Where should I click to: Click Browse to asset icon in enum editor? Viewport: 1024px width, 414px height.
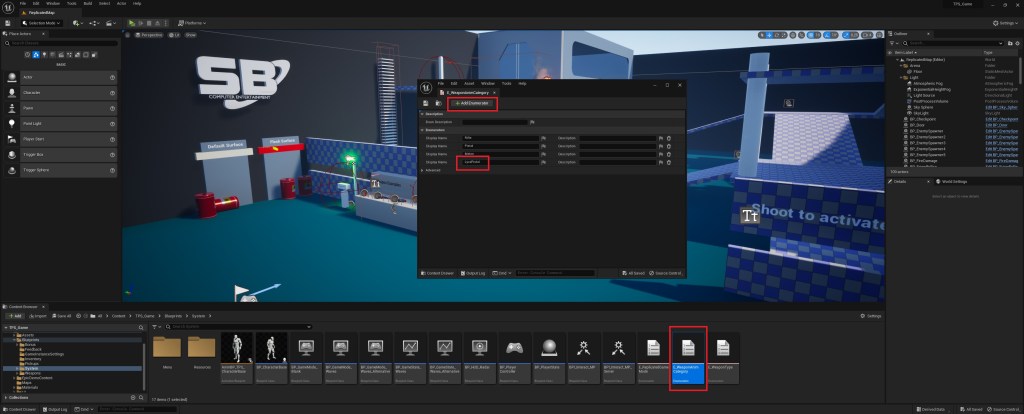(437, 103)
